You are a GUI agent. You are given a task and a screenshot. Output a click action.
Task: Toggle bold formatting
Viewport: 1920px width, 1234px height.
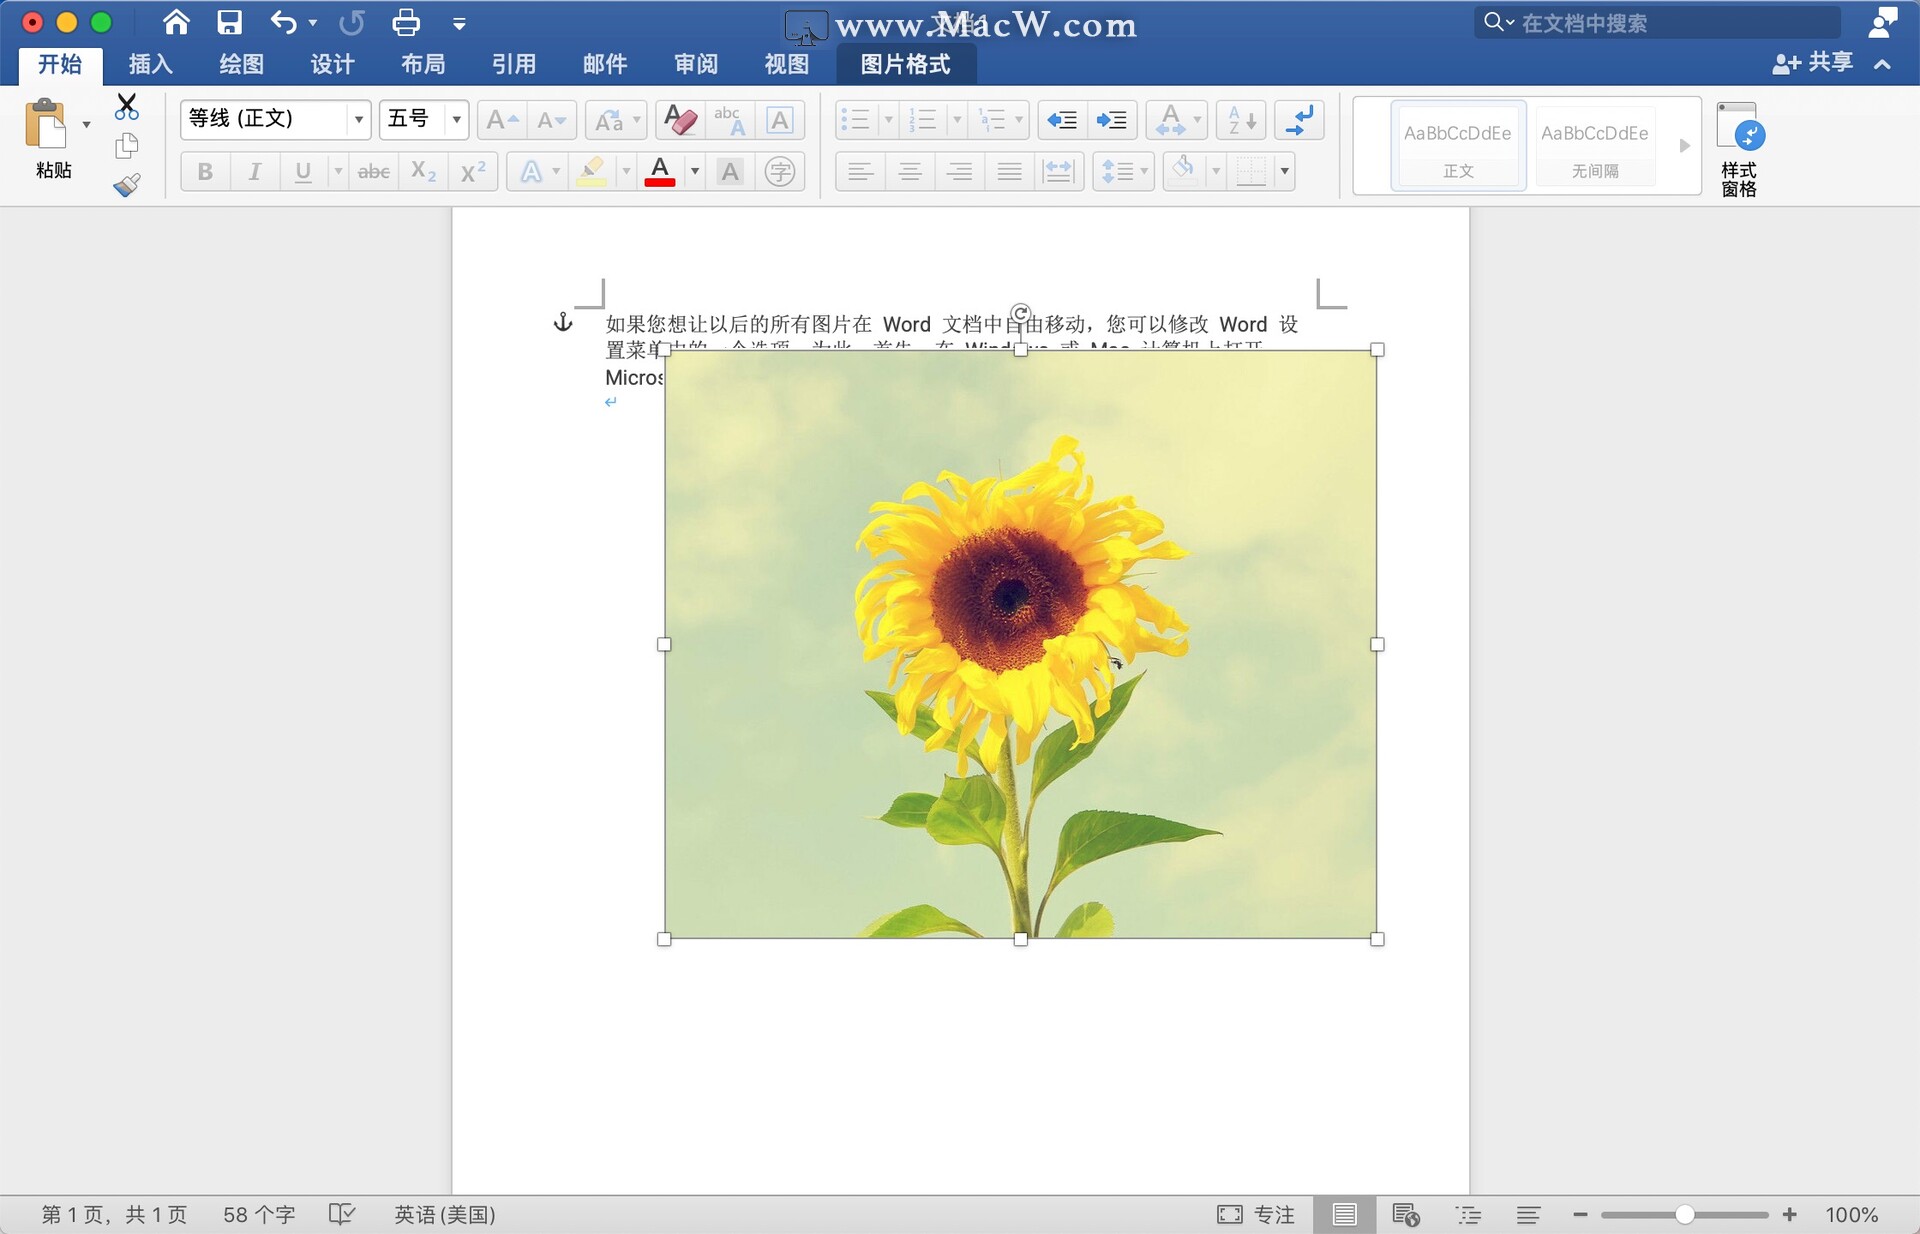click(x=205, y=172)
